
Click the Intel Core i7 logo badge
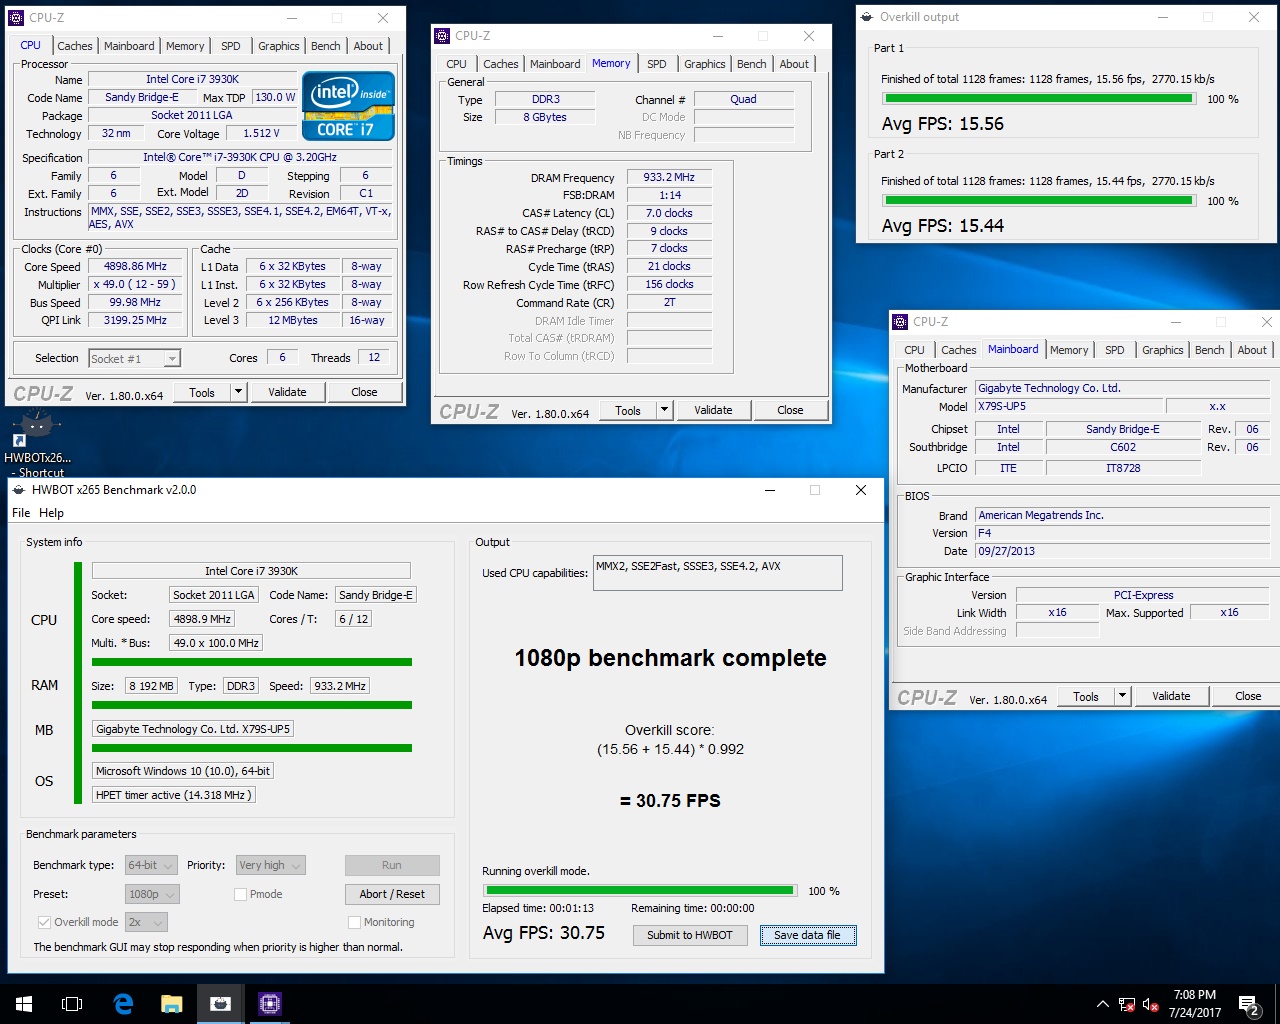click(x=348, y=106)
